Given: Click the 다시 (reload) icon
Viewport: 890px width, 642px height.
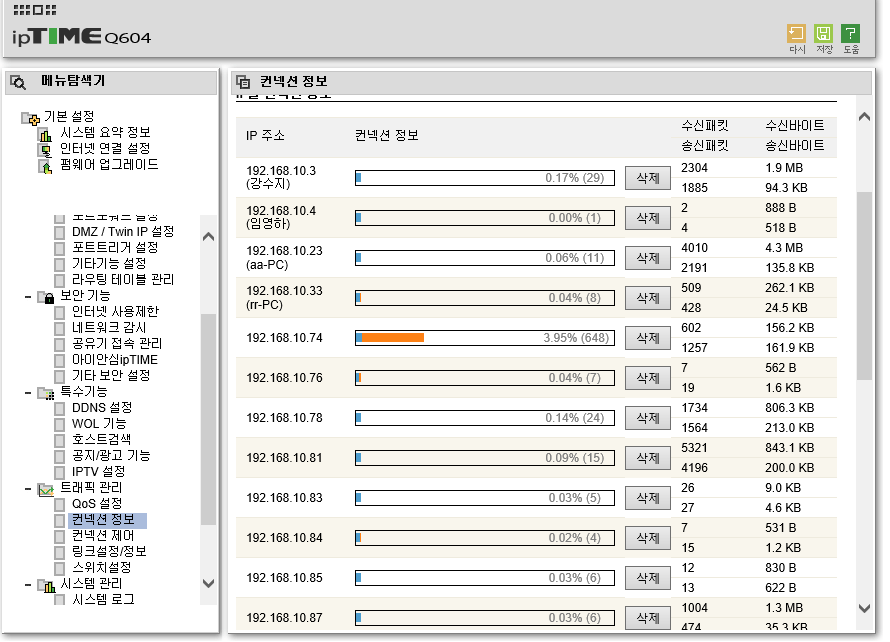Looking at the screenshot, I should (x=796, y=33).
